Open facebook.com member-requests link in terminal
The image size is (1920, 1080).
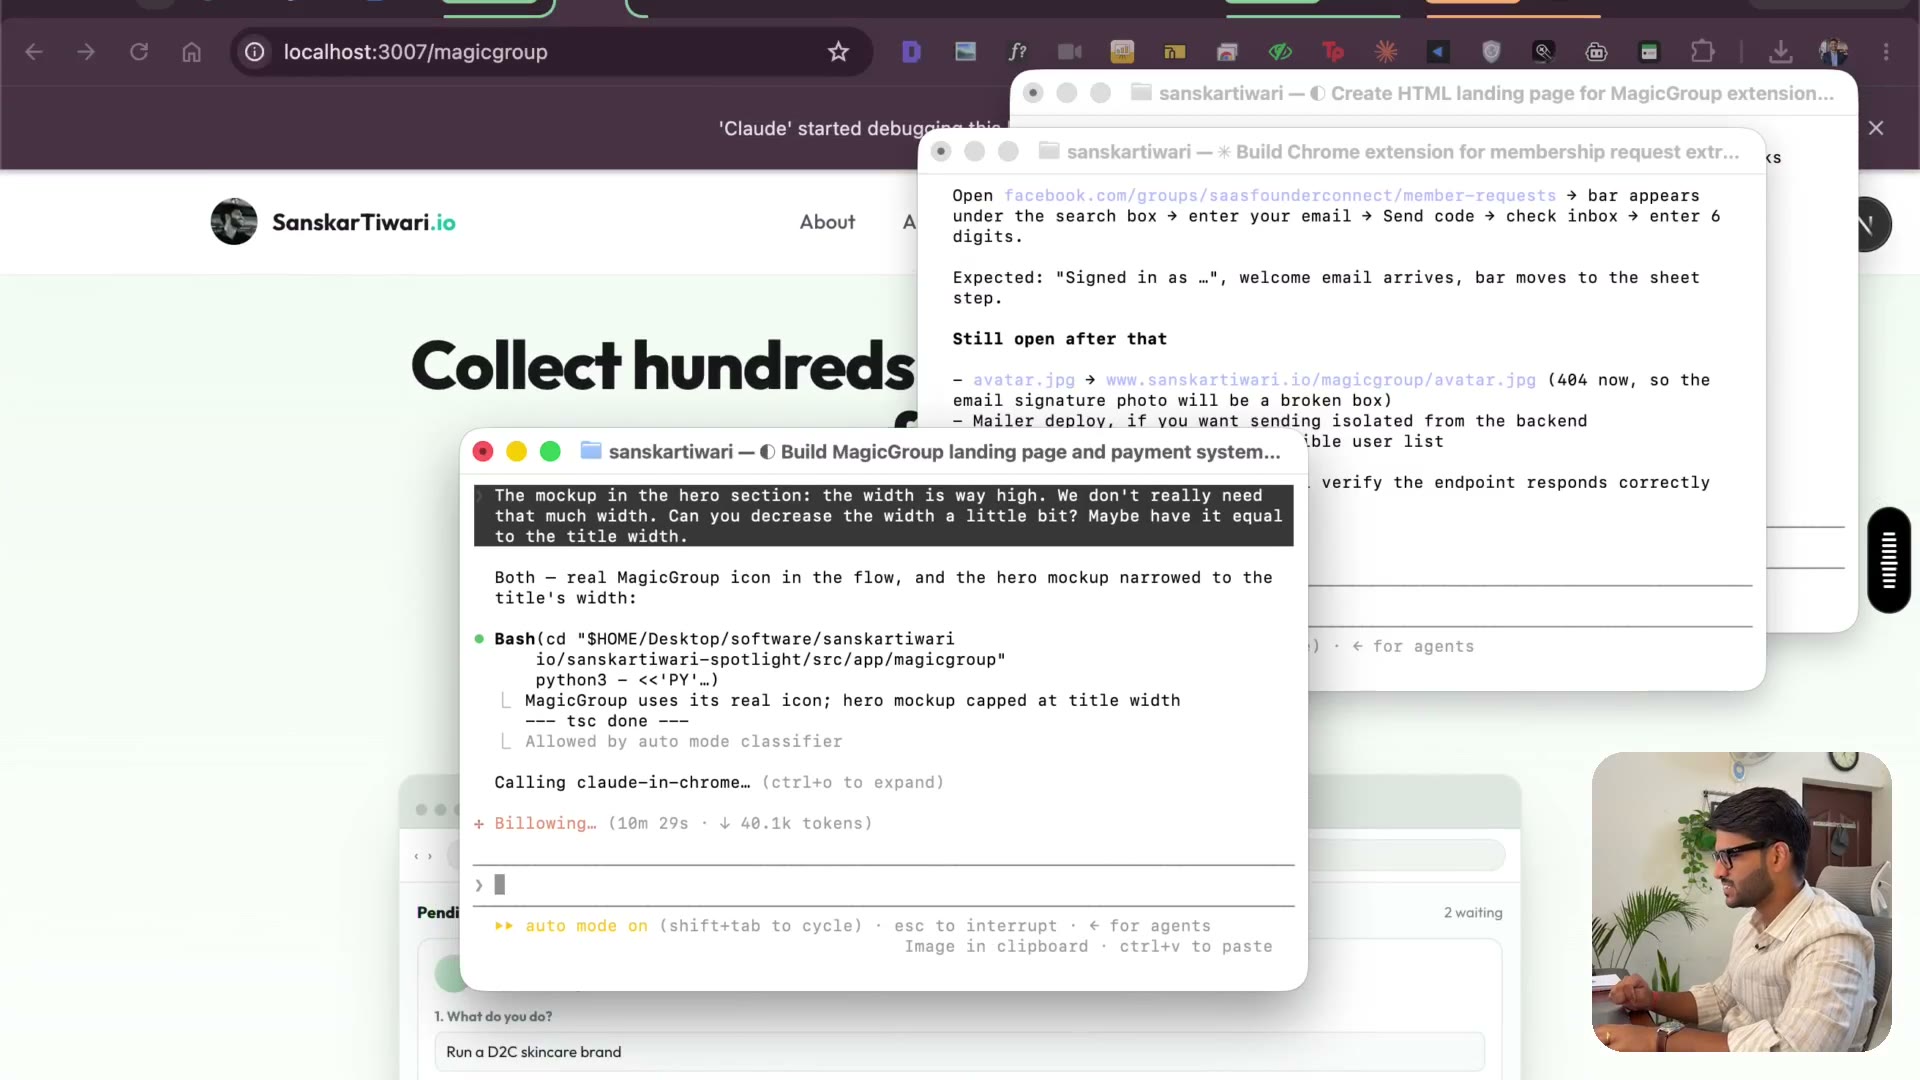[x=1280, y=196]
